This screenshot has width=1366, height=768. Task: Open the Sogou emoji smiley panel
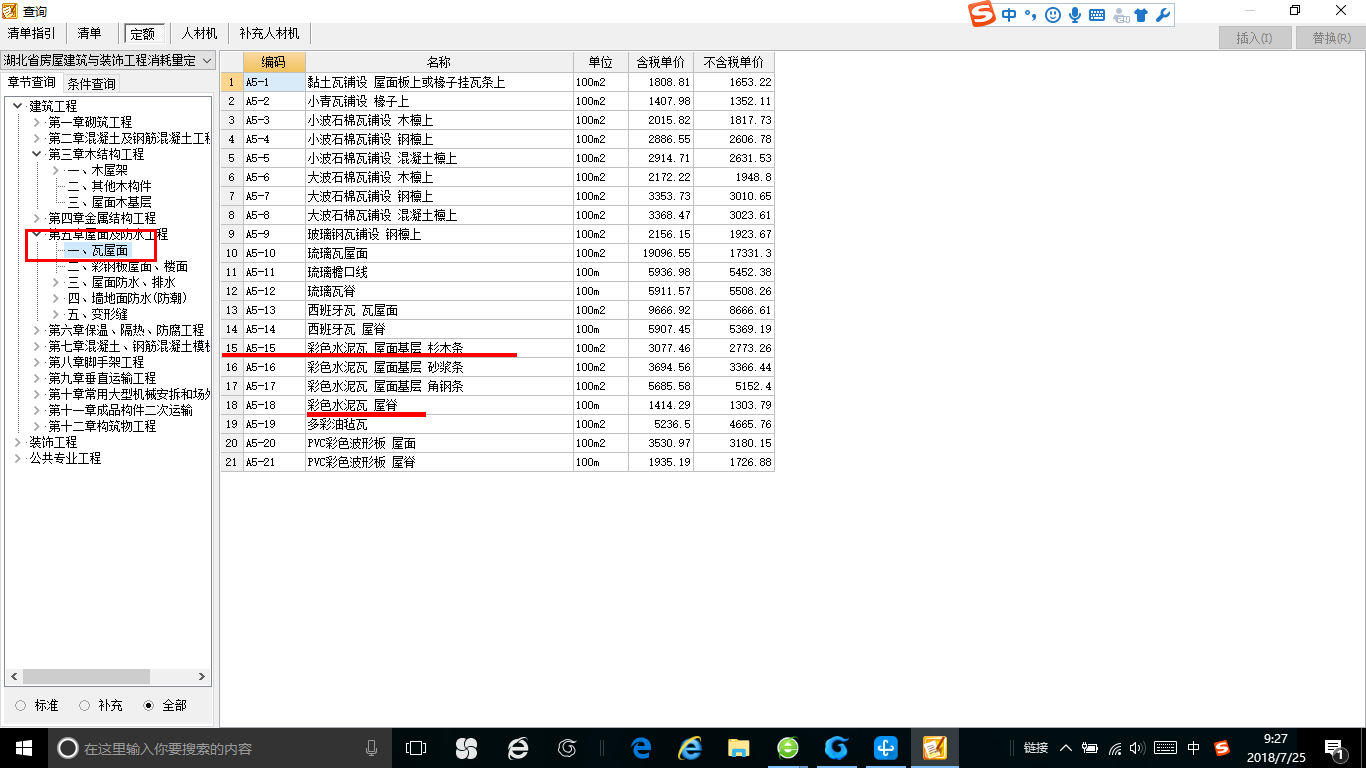tap(1053, 15)
